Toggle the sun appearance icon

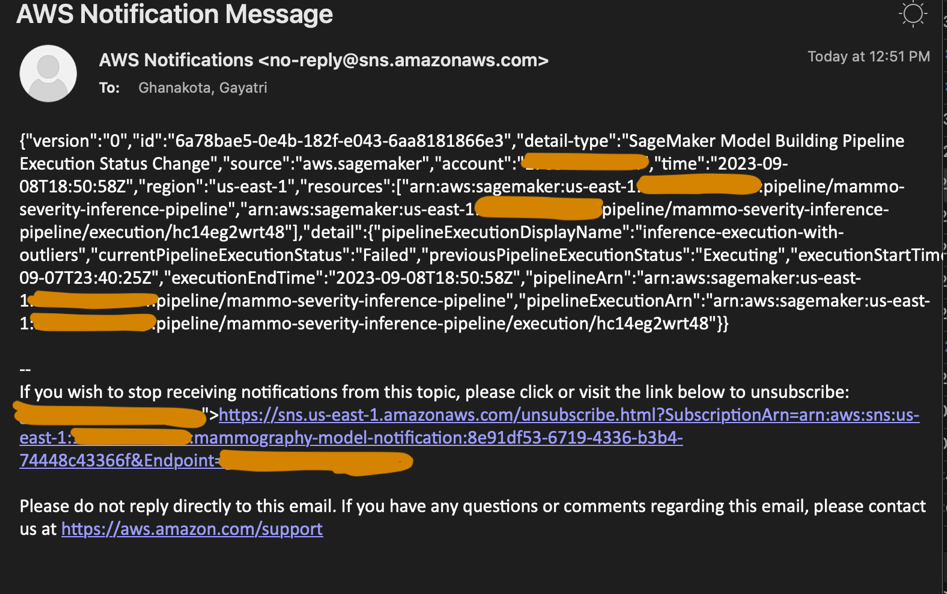click(912, 14)
